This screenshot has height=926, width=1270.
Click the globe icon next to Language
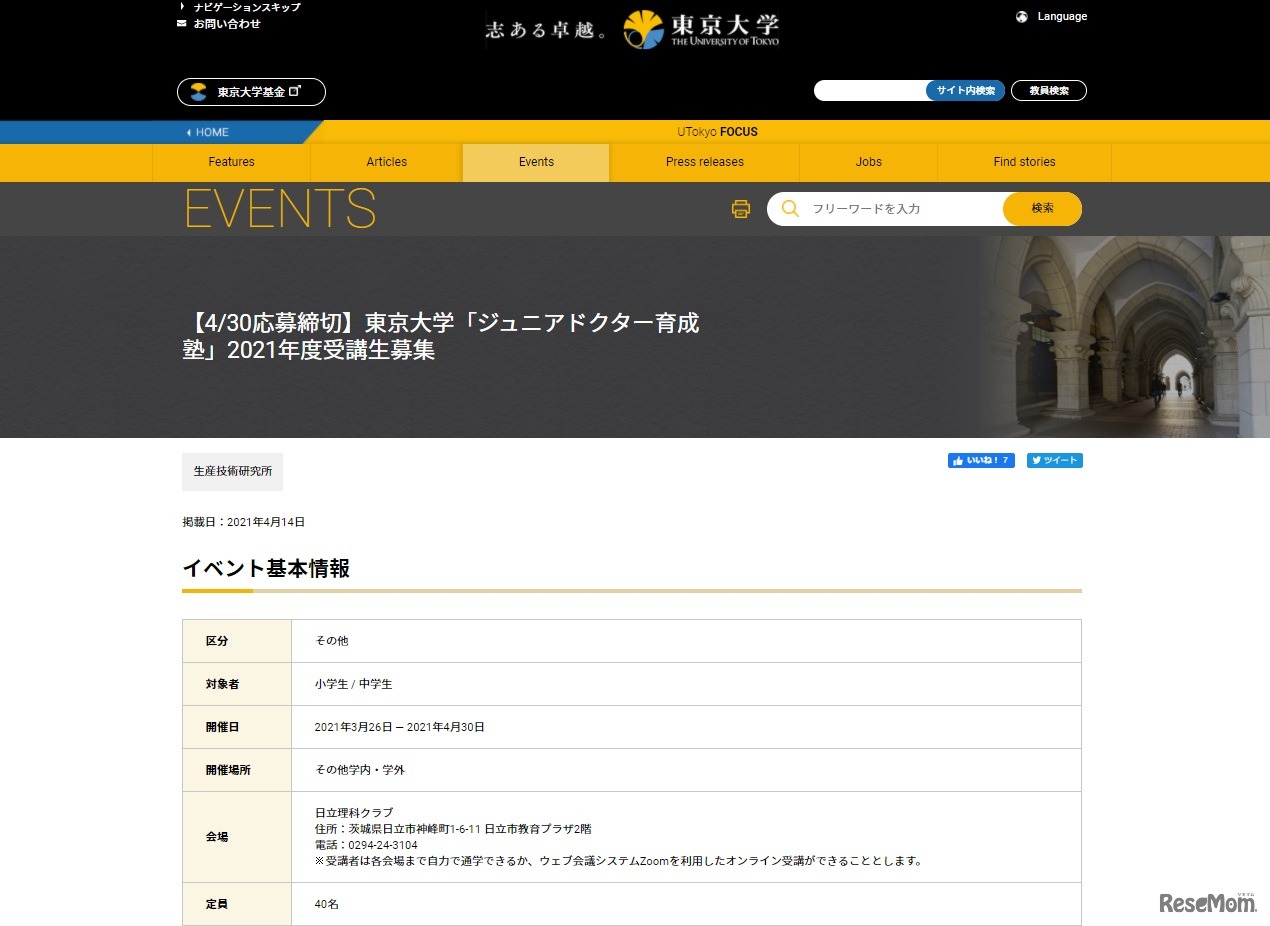[1021, 16]
